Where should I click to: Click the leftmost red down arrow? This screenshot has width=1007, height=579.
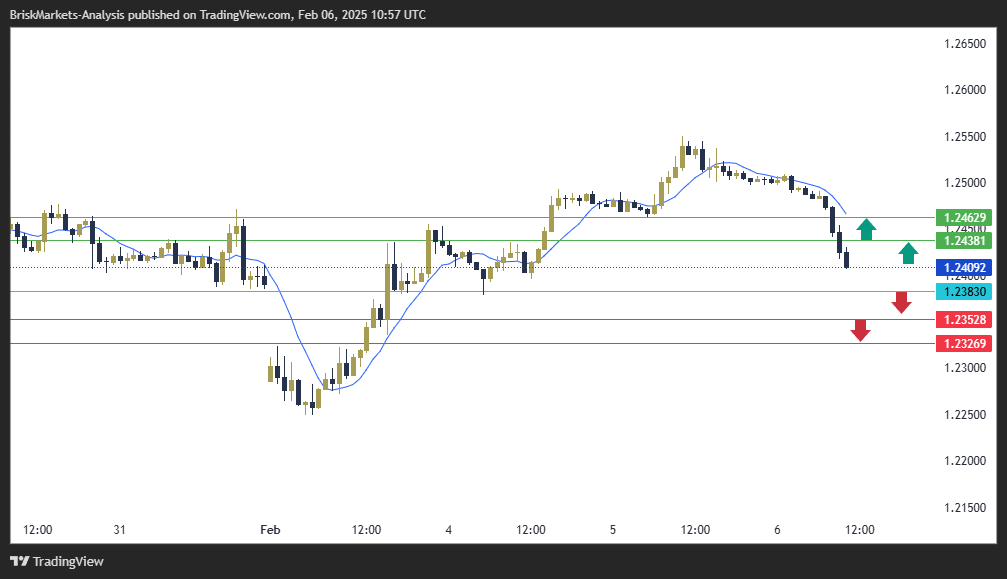pos(860,330)
